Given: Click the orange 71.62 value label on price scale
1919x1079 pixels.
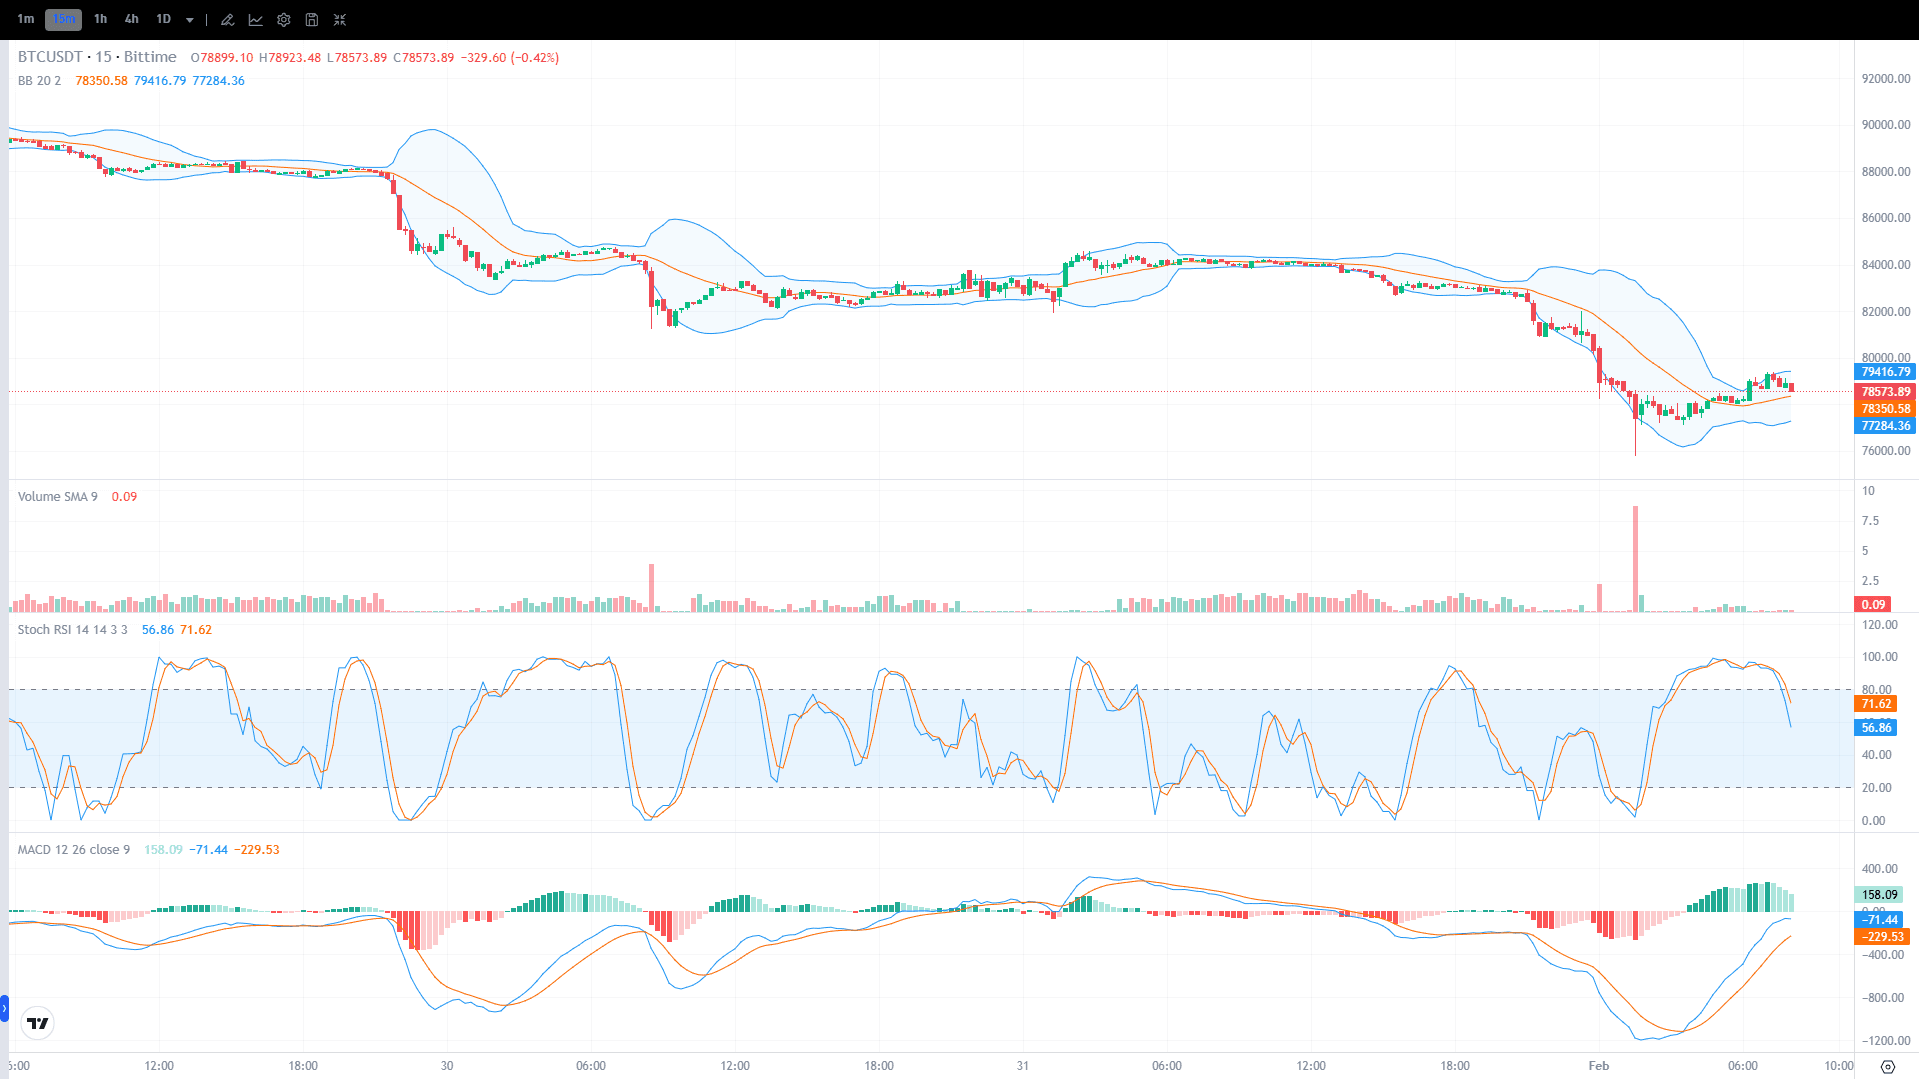Looking at the screenshot, I should tap(1874, 704).
